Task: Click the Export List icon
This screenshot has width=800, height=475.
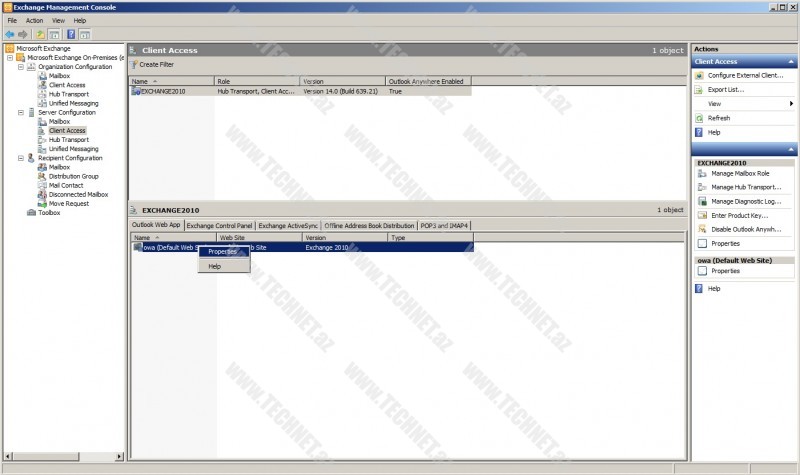Action: point(699,90)
